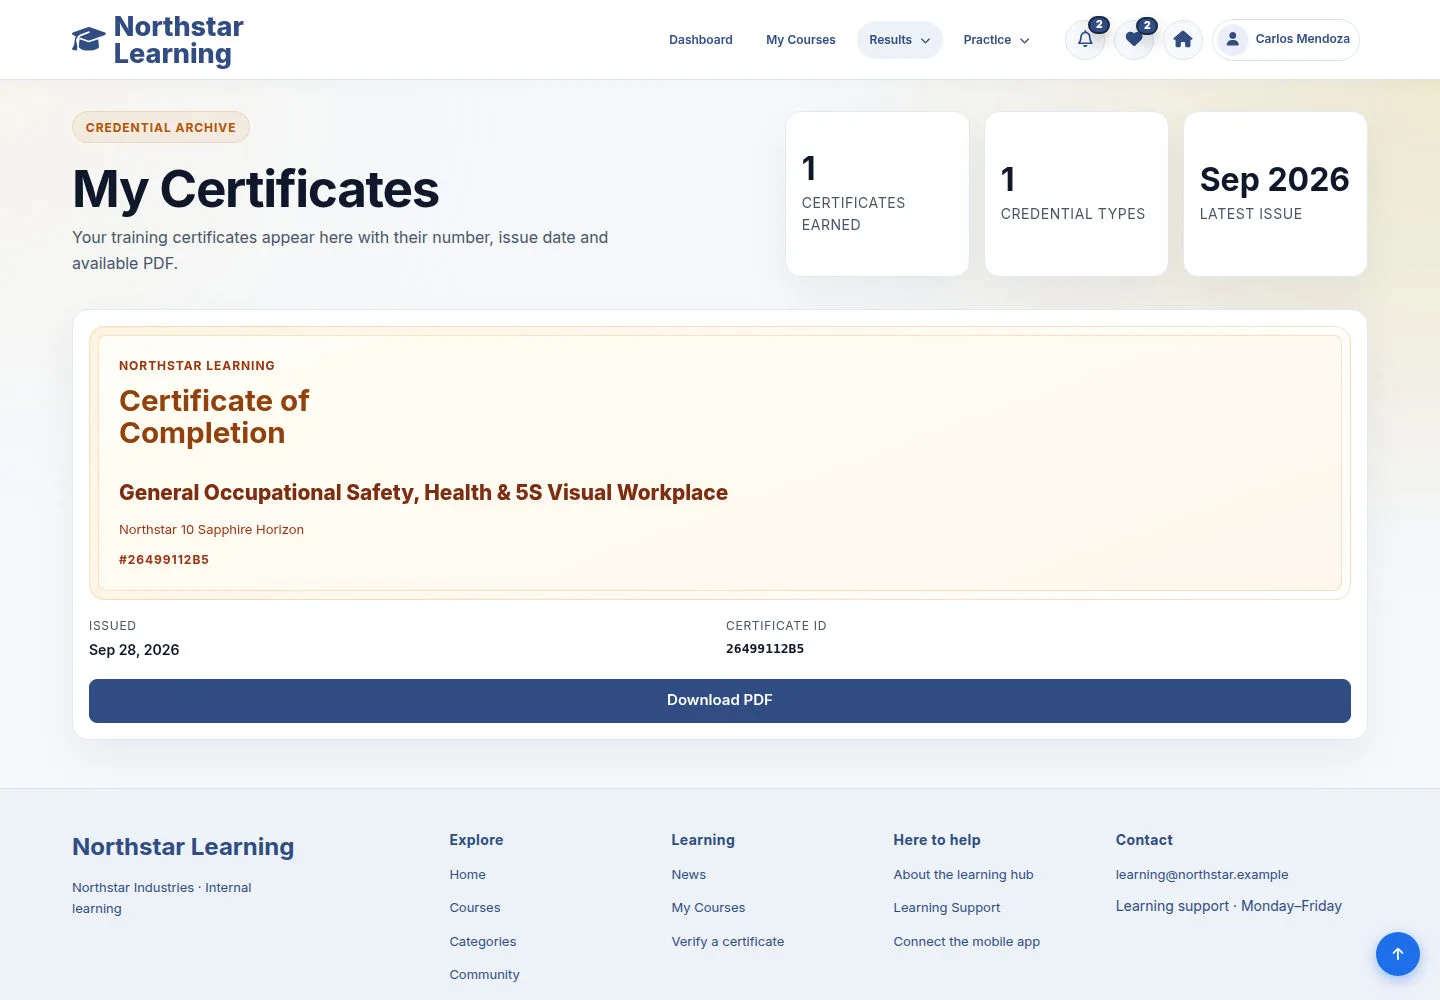Open the footer My Courses link
This screenshot has width=1440, height=1000.
pyautogui.click(x=708, y=908)
